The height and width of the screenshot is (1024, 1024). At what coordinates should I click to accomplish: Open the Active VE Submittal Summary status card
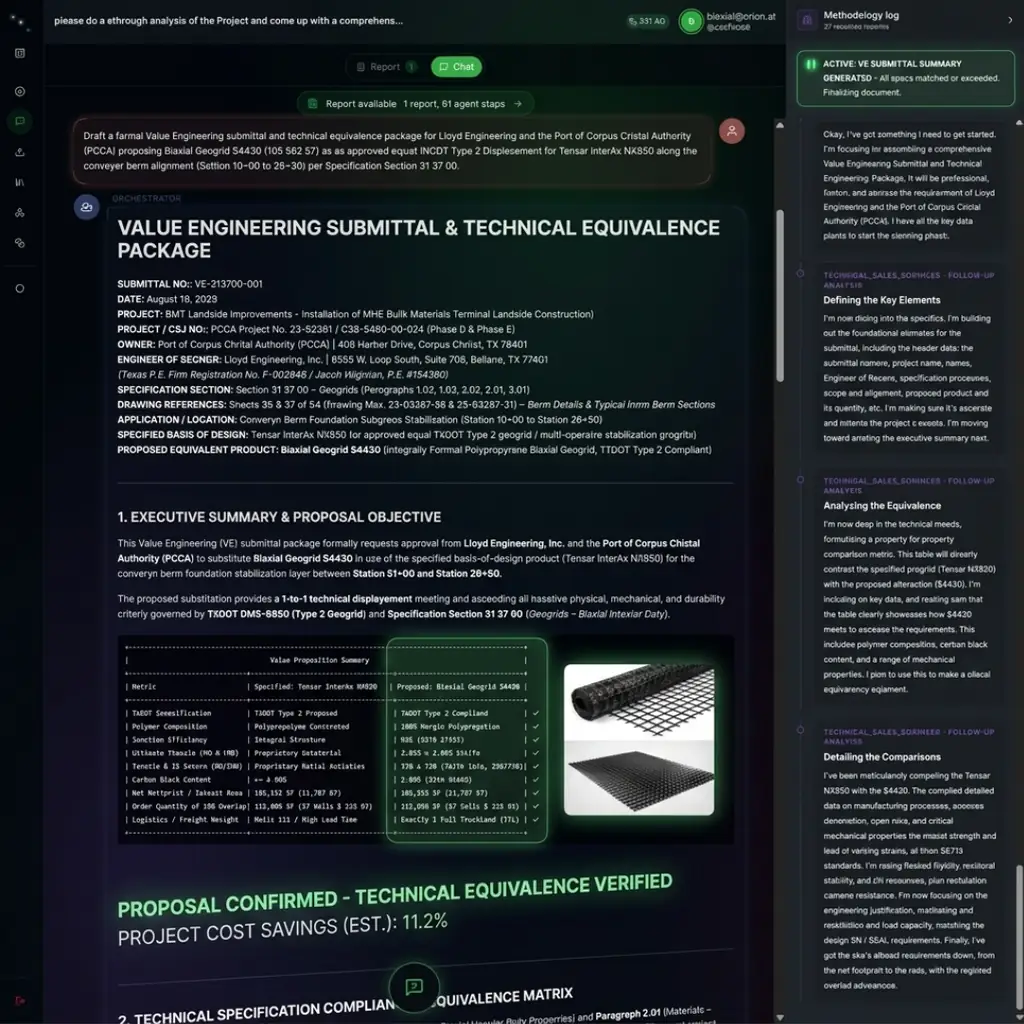905,78
